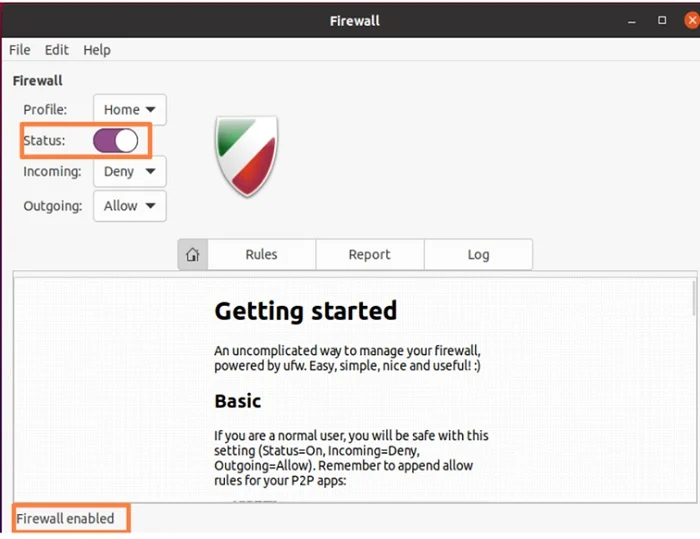Open the Profile dropdown showing Home

click(130, 109)
